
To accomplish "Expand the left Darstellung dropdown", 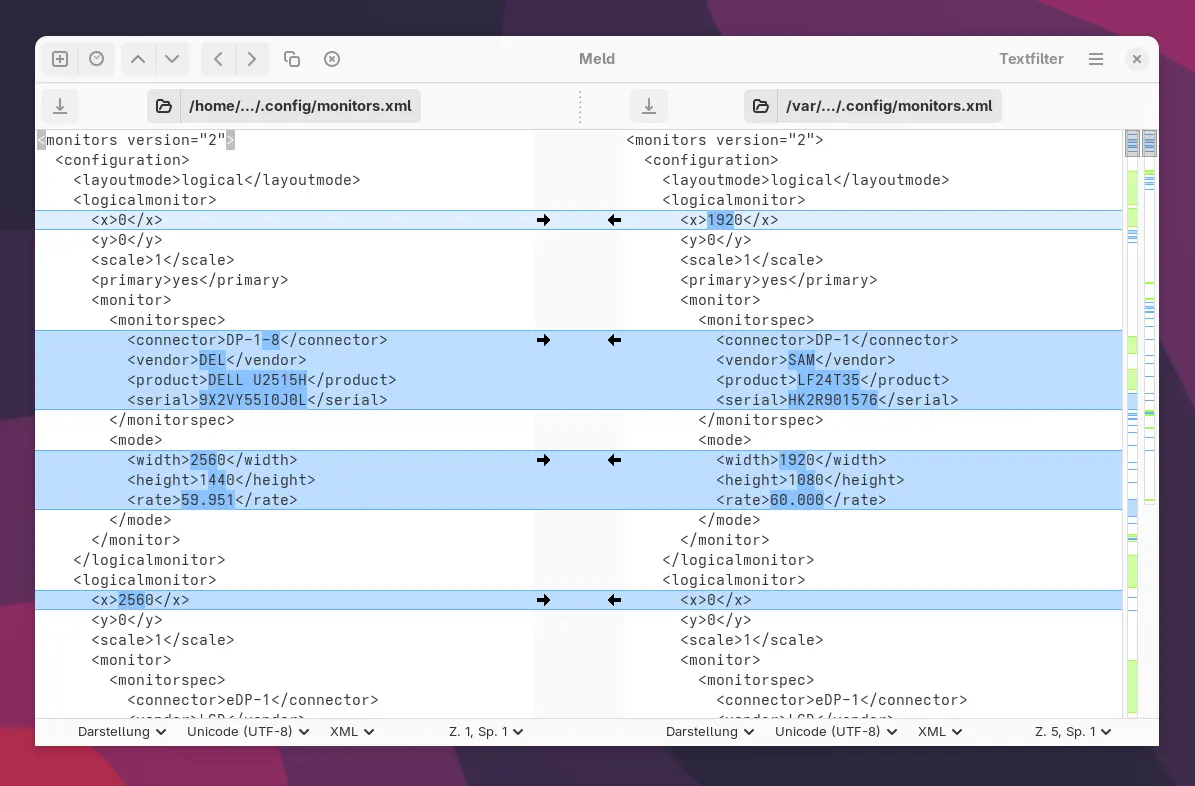I will (x=121, y=732).
